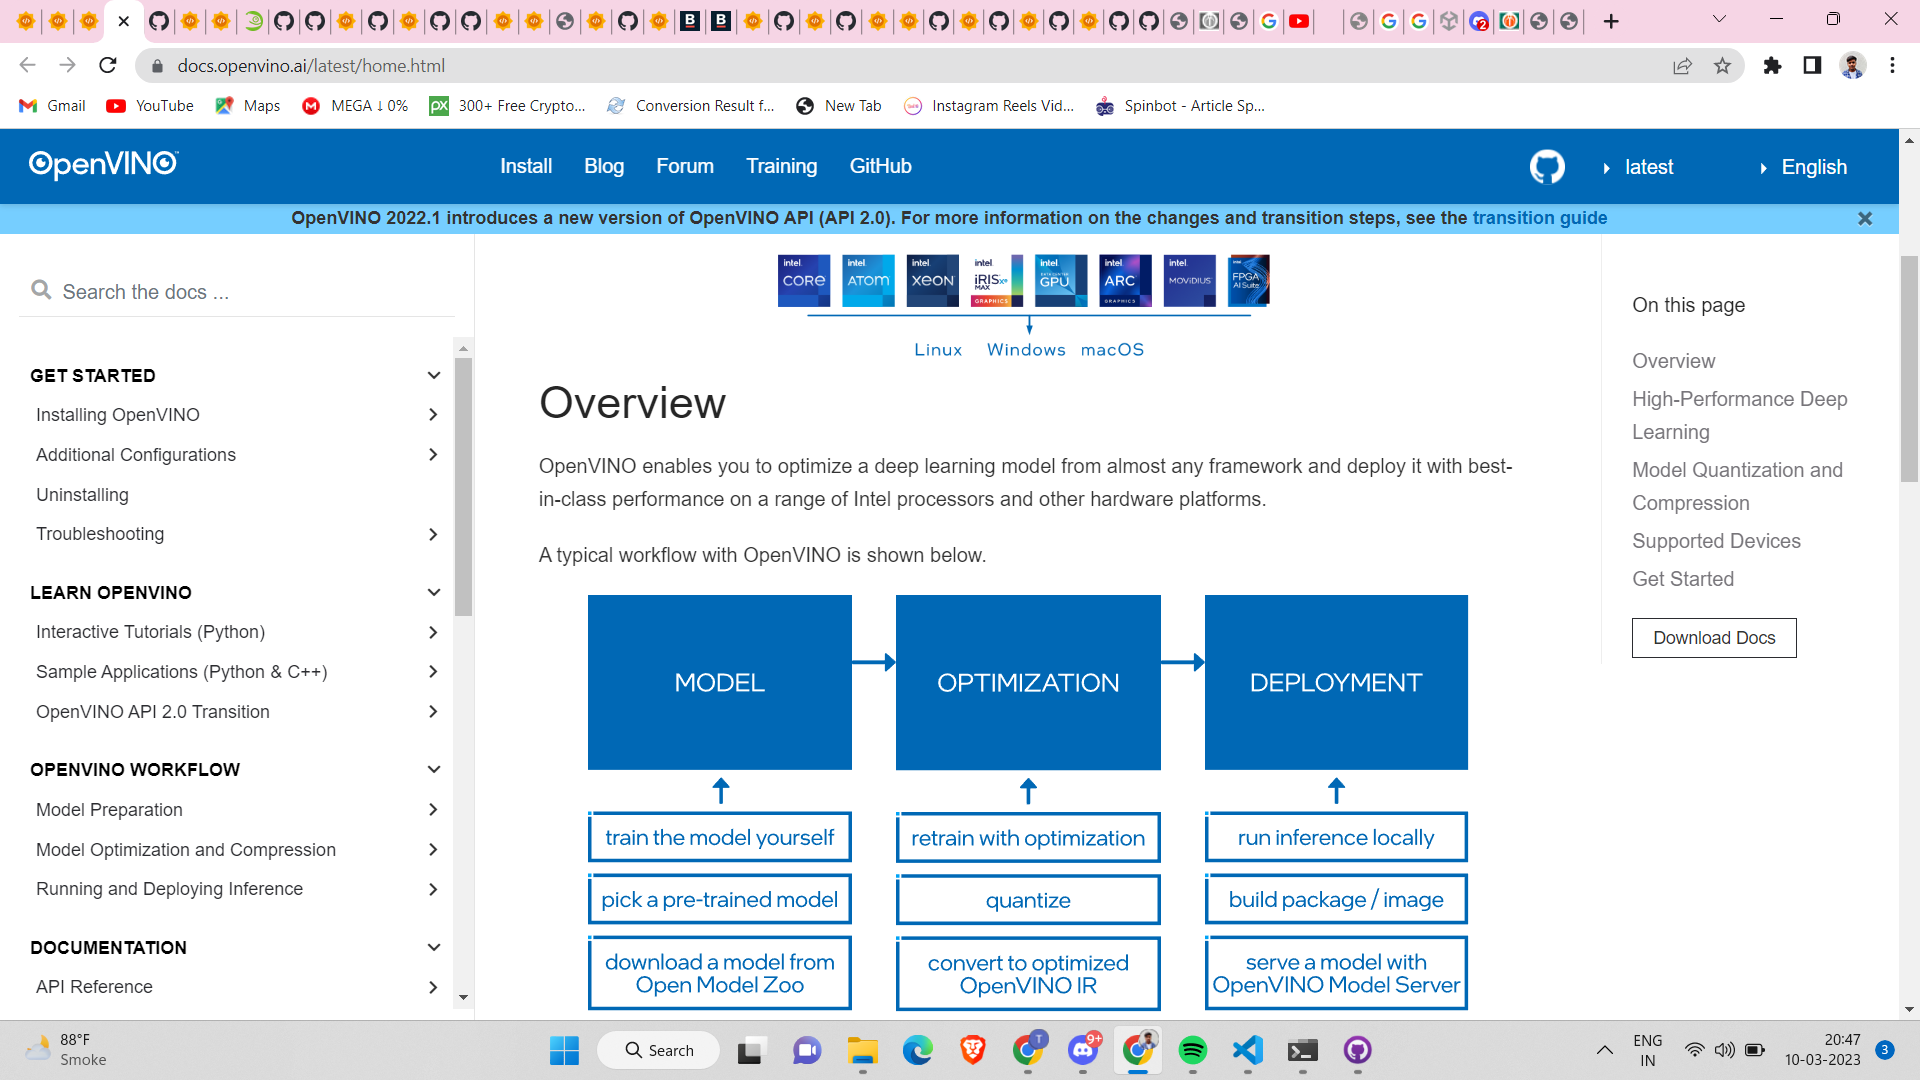1920x1080 pixels.
Task: Open the Training menu item
Action: (781, 166)
